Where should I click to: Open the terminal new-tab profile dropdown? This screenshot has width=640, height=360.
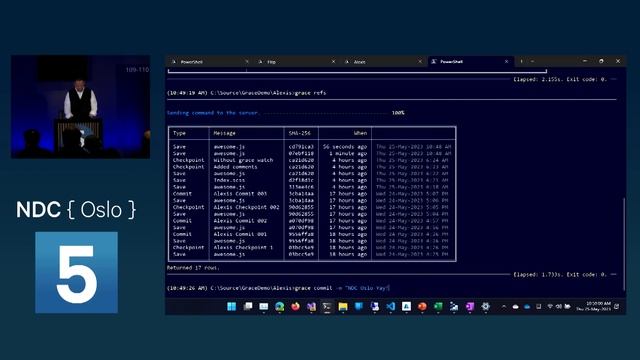(532, 61)
